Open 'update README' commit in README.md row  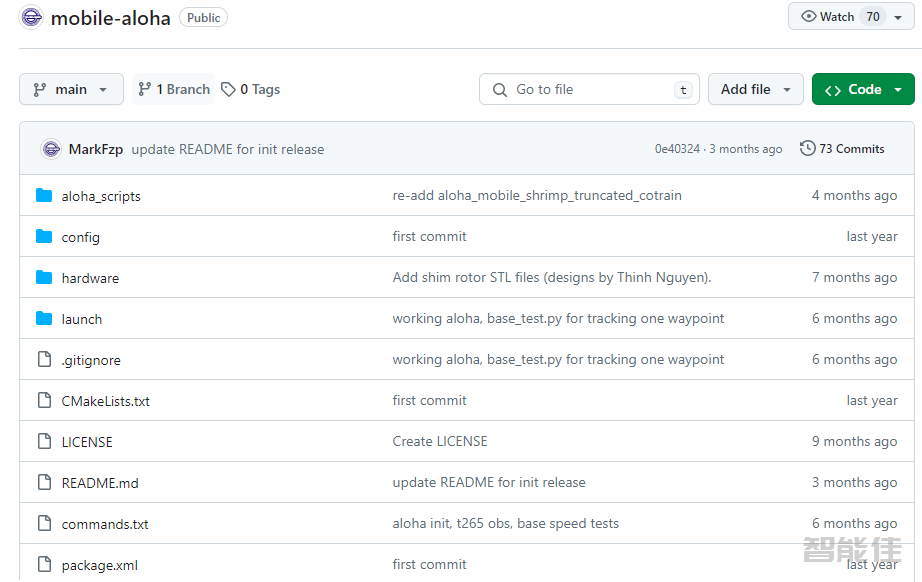pyautogui.click(x=489, y=483)
